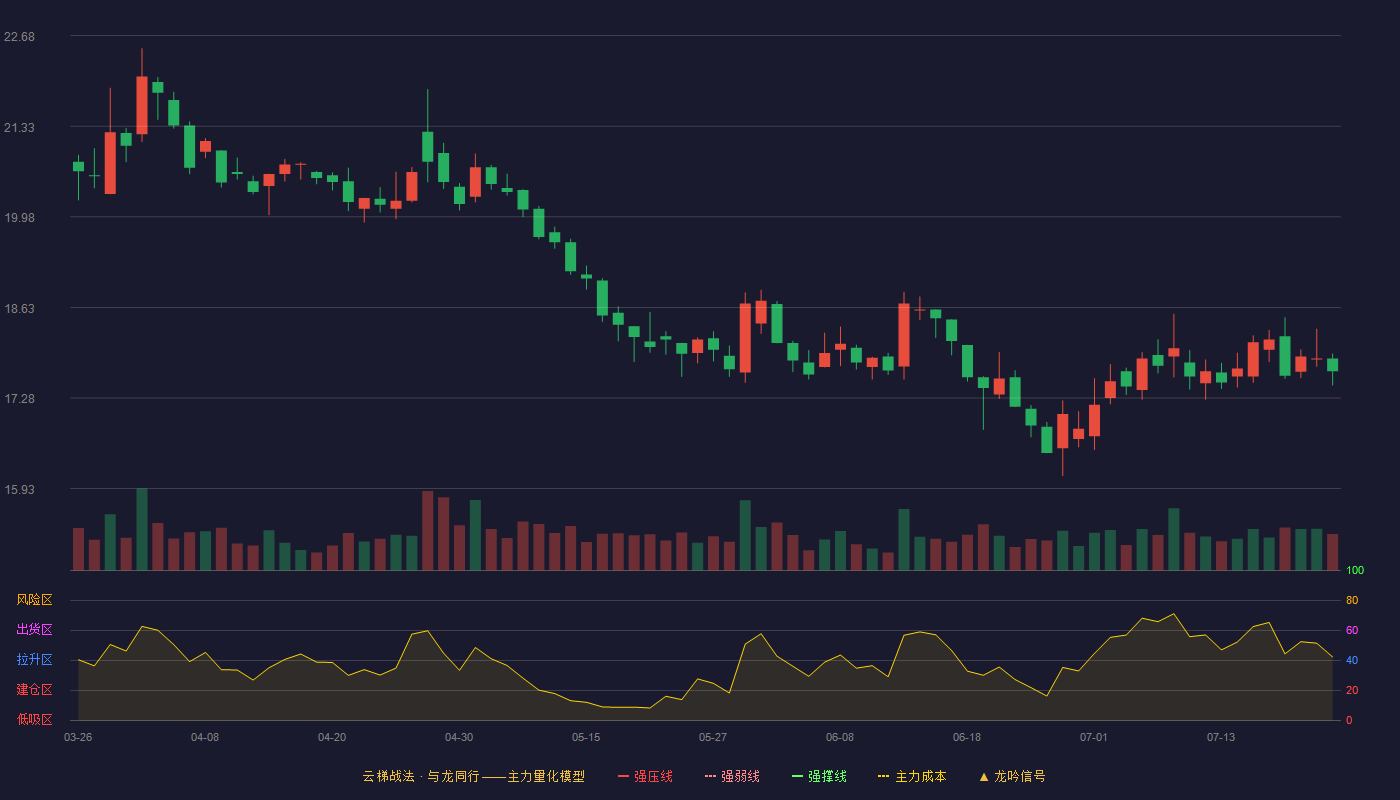Click the orange 80 indicator scale label
Viewport: 1400px width, 800px height.
[1352, 601]
